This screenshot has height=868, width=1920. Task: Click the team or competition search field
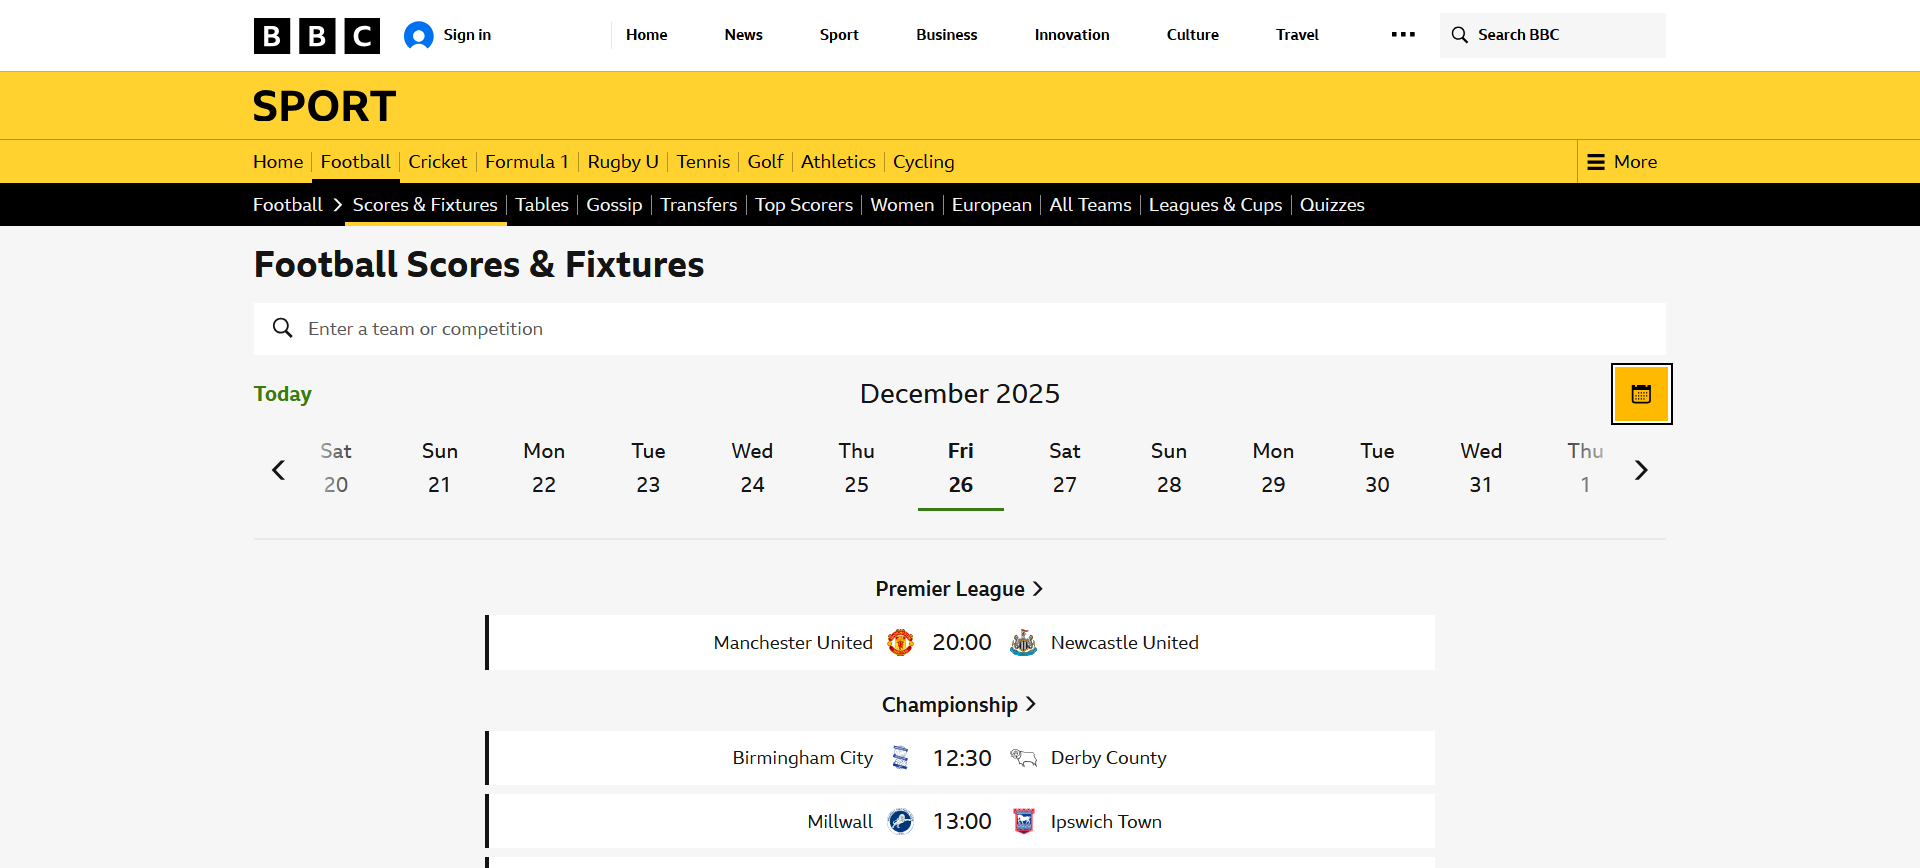point(960,329)
